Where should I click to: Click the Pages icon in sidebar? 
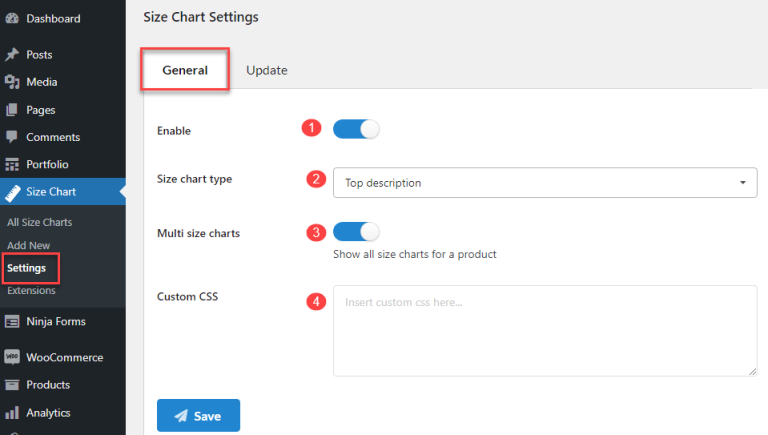[x=12, y=110]
